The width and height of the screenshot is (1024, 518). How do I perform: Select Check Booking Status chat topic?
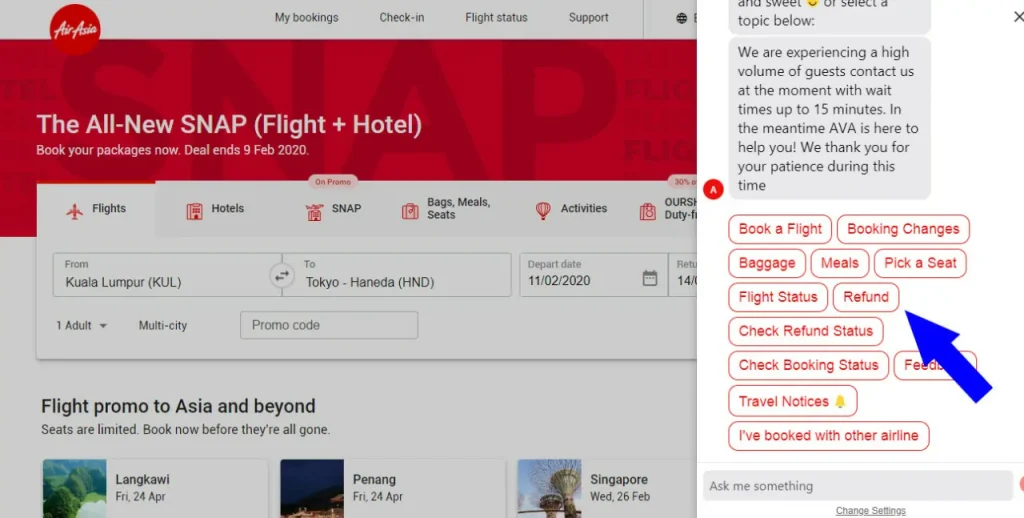(808, 365)
